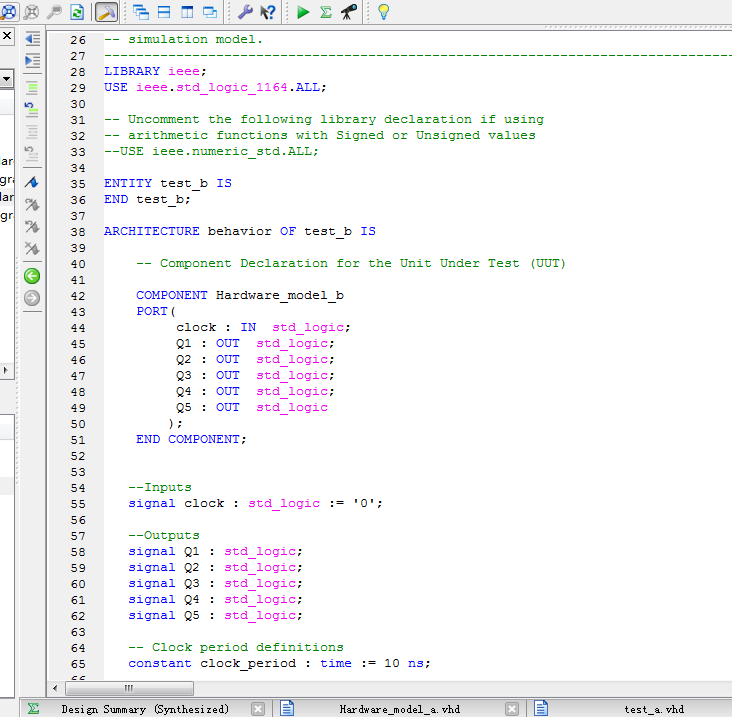Click the decrease indent icon

point(32,38)
